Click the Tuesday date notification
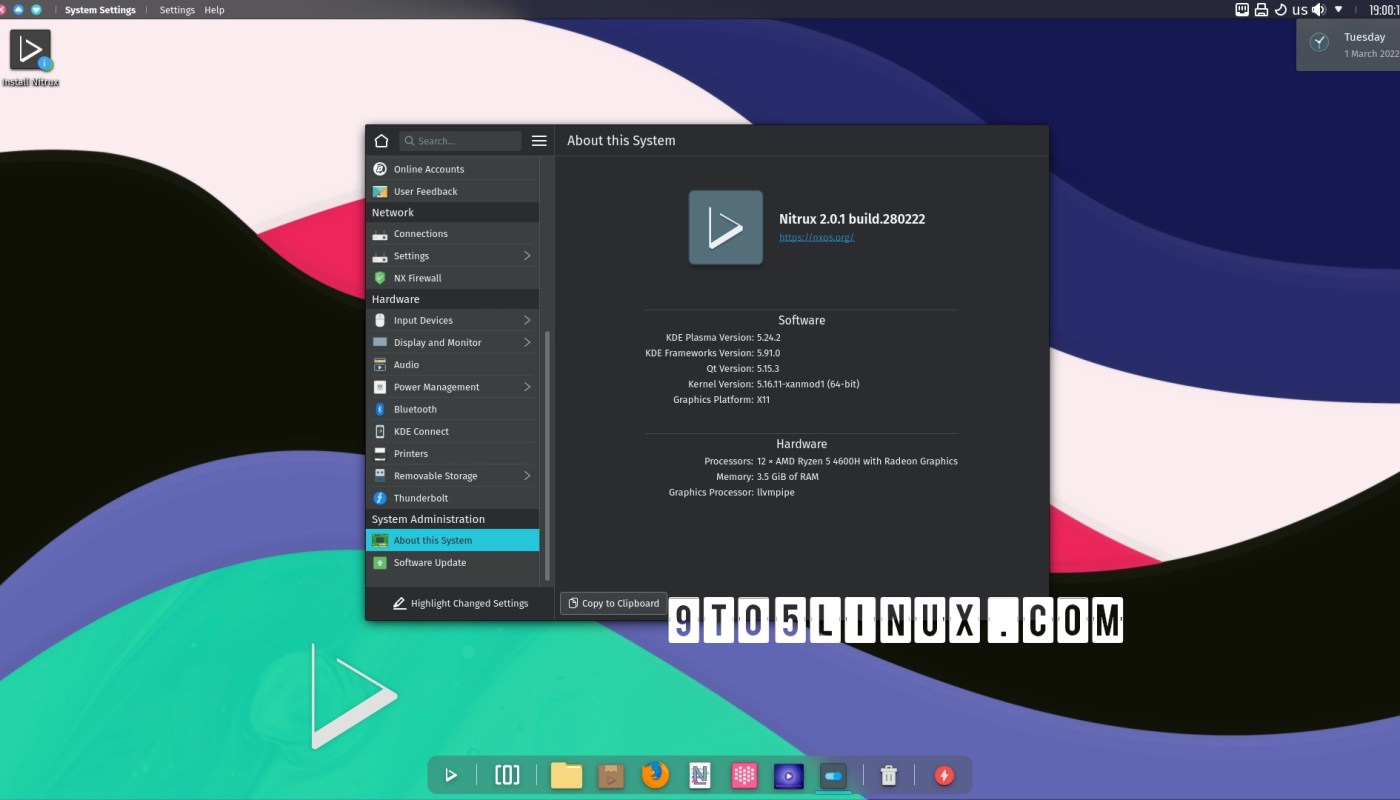Image resolution: width=1400 pixels, height=800 pixels. [1349, 44]
